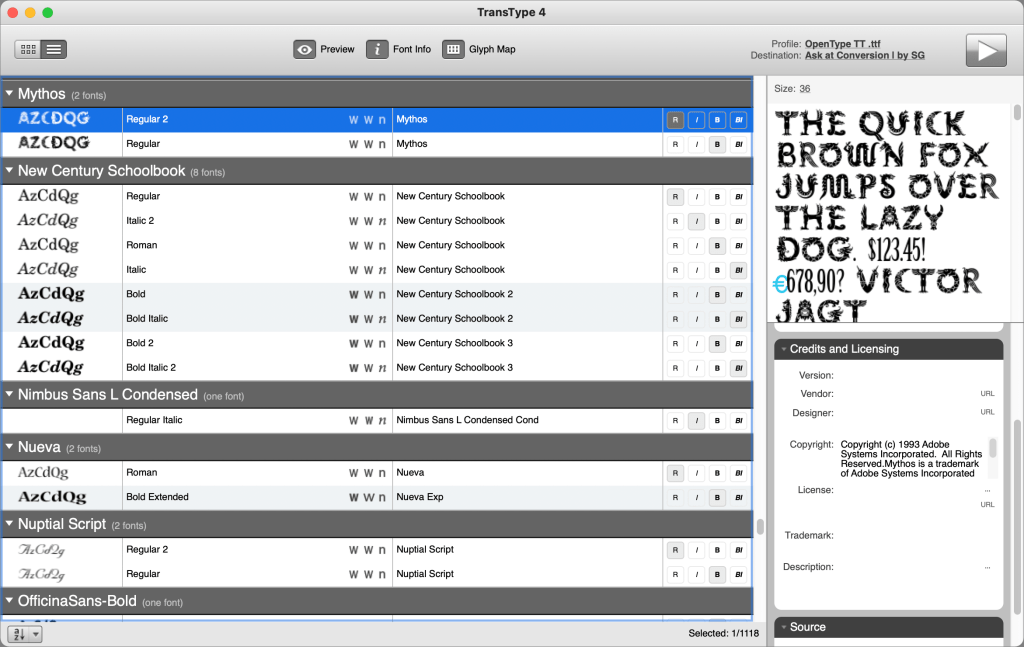The width and height of the screenshot is (1024, 647).
Task: Select the Bold Italic style name
Action: (147, 319)
